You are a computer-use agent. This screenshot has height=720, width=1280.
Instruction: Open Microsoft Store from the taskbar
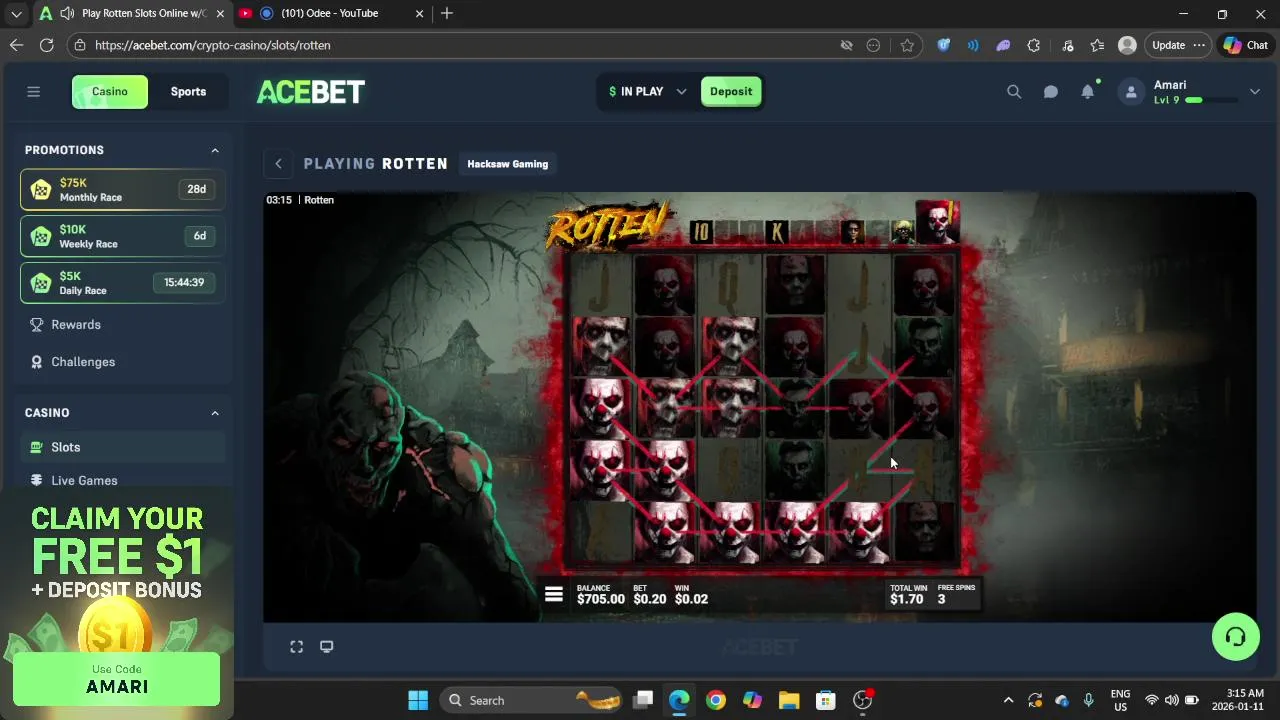pyautogui.click(x=825, y=700)
